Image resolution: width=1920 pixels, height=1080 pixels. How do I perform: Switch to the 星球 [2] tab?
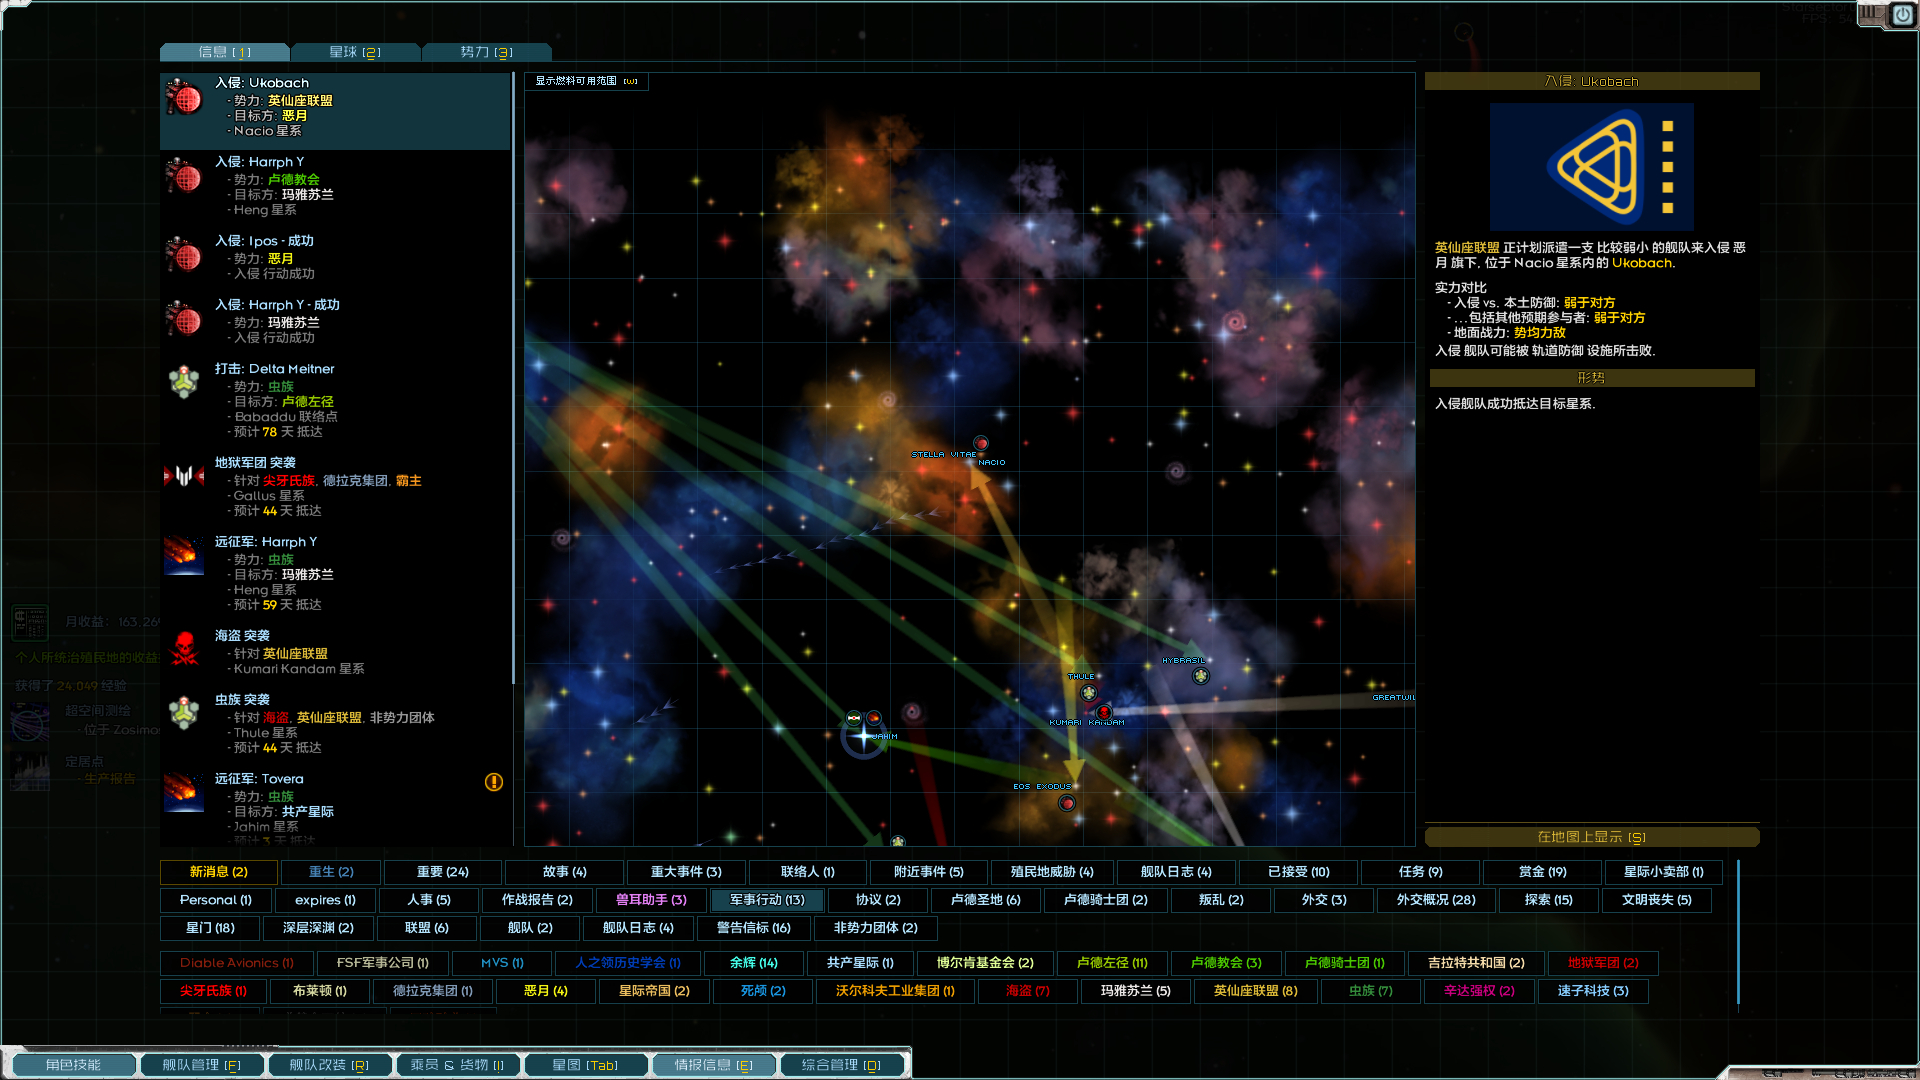[355, 52]
